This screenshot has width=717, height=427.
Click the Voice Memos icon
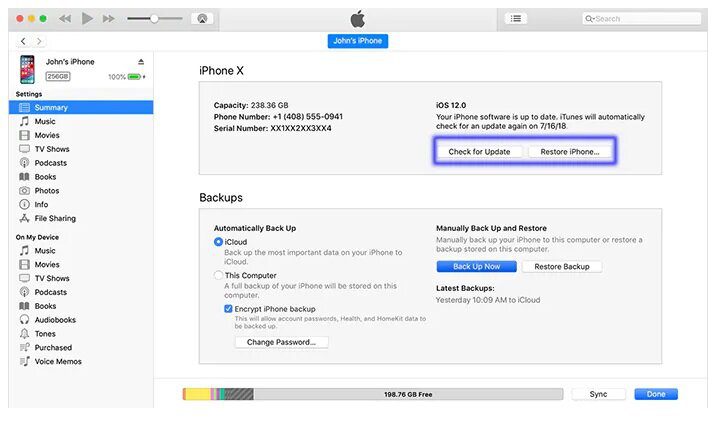24,361
